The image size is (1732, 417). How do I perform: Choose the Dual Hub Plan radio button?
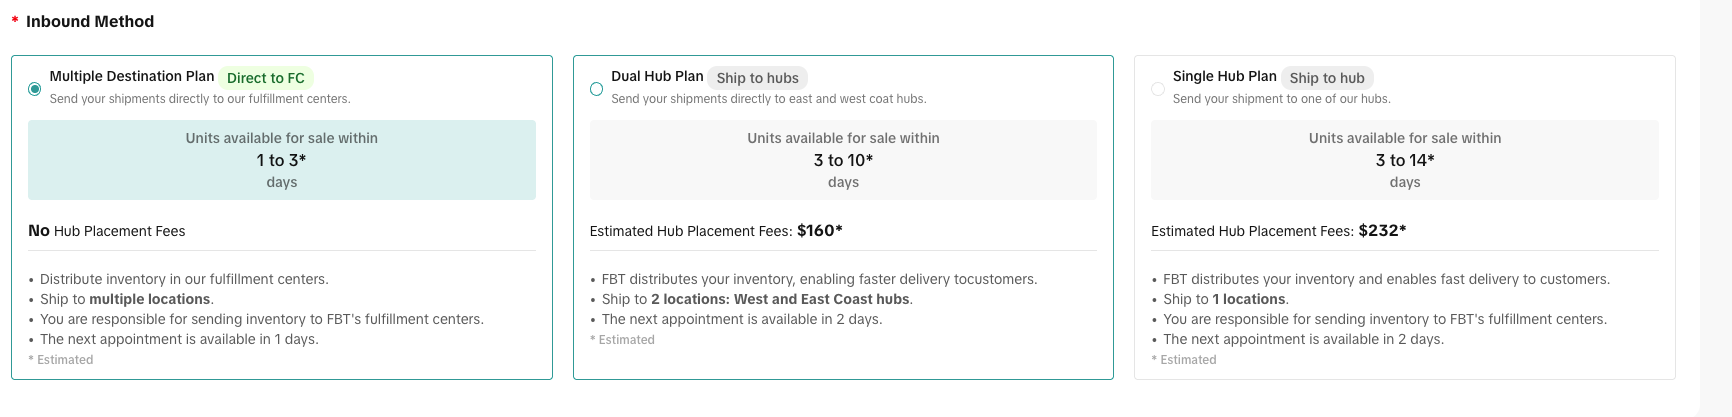[x=597, y=89]
